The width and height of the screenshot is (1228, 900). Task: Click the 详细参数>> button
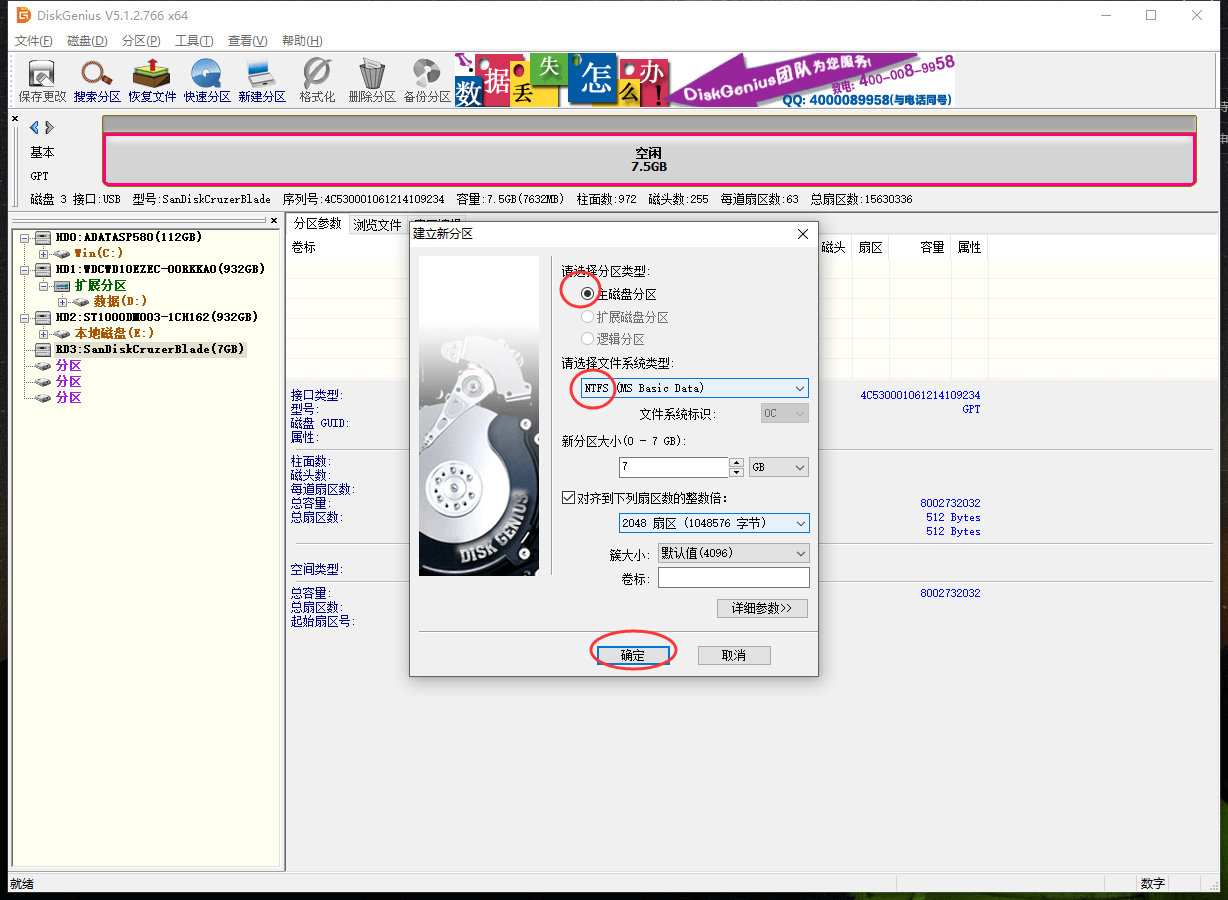tap(762, 608)
